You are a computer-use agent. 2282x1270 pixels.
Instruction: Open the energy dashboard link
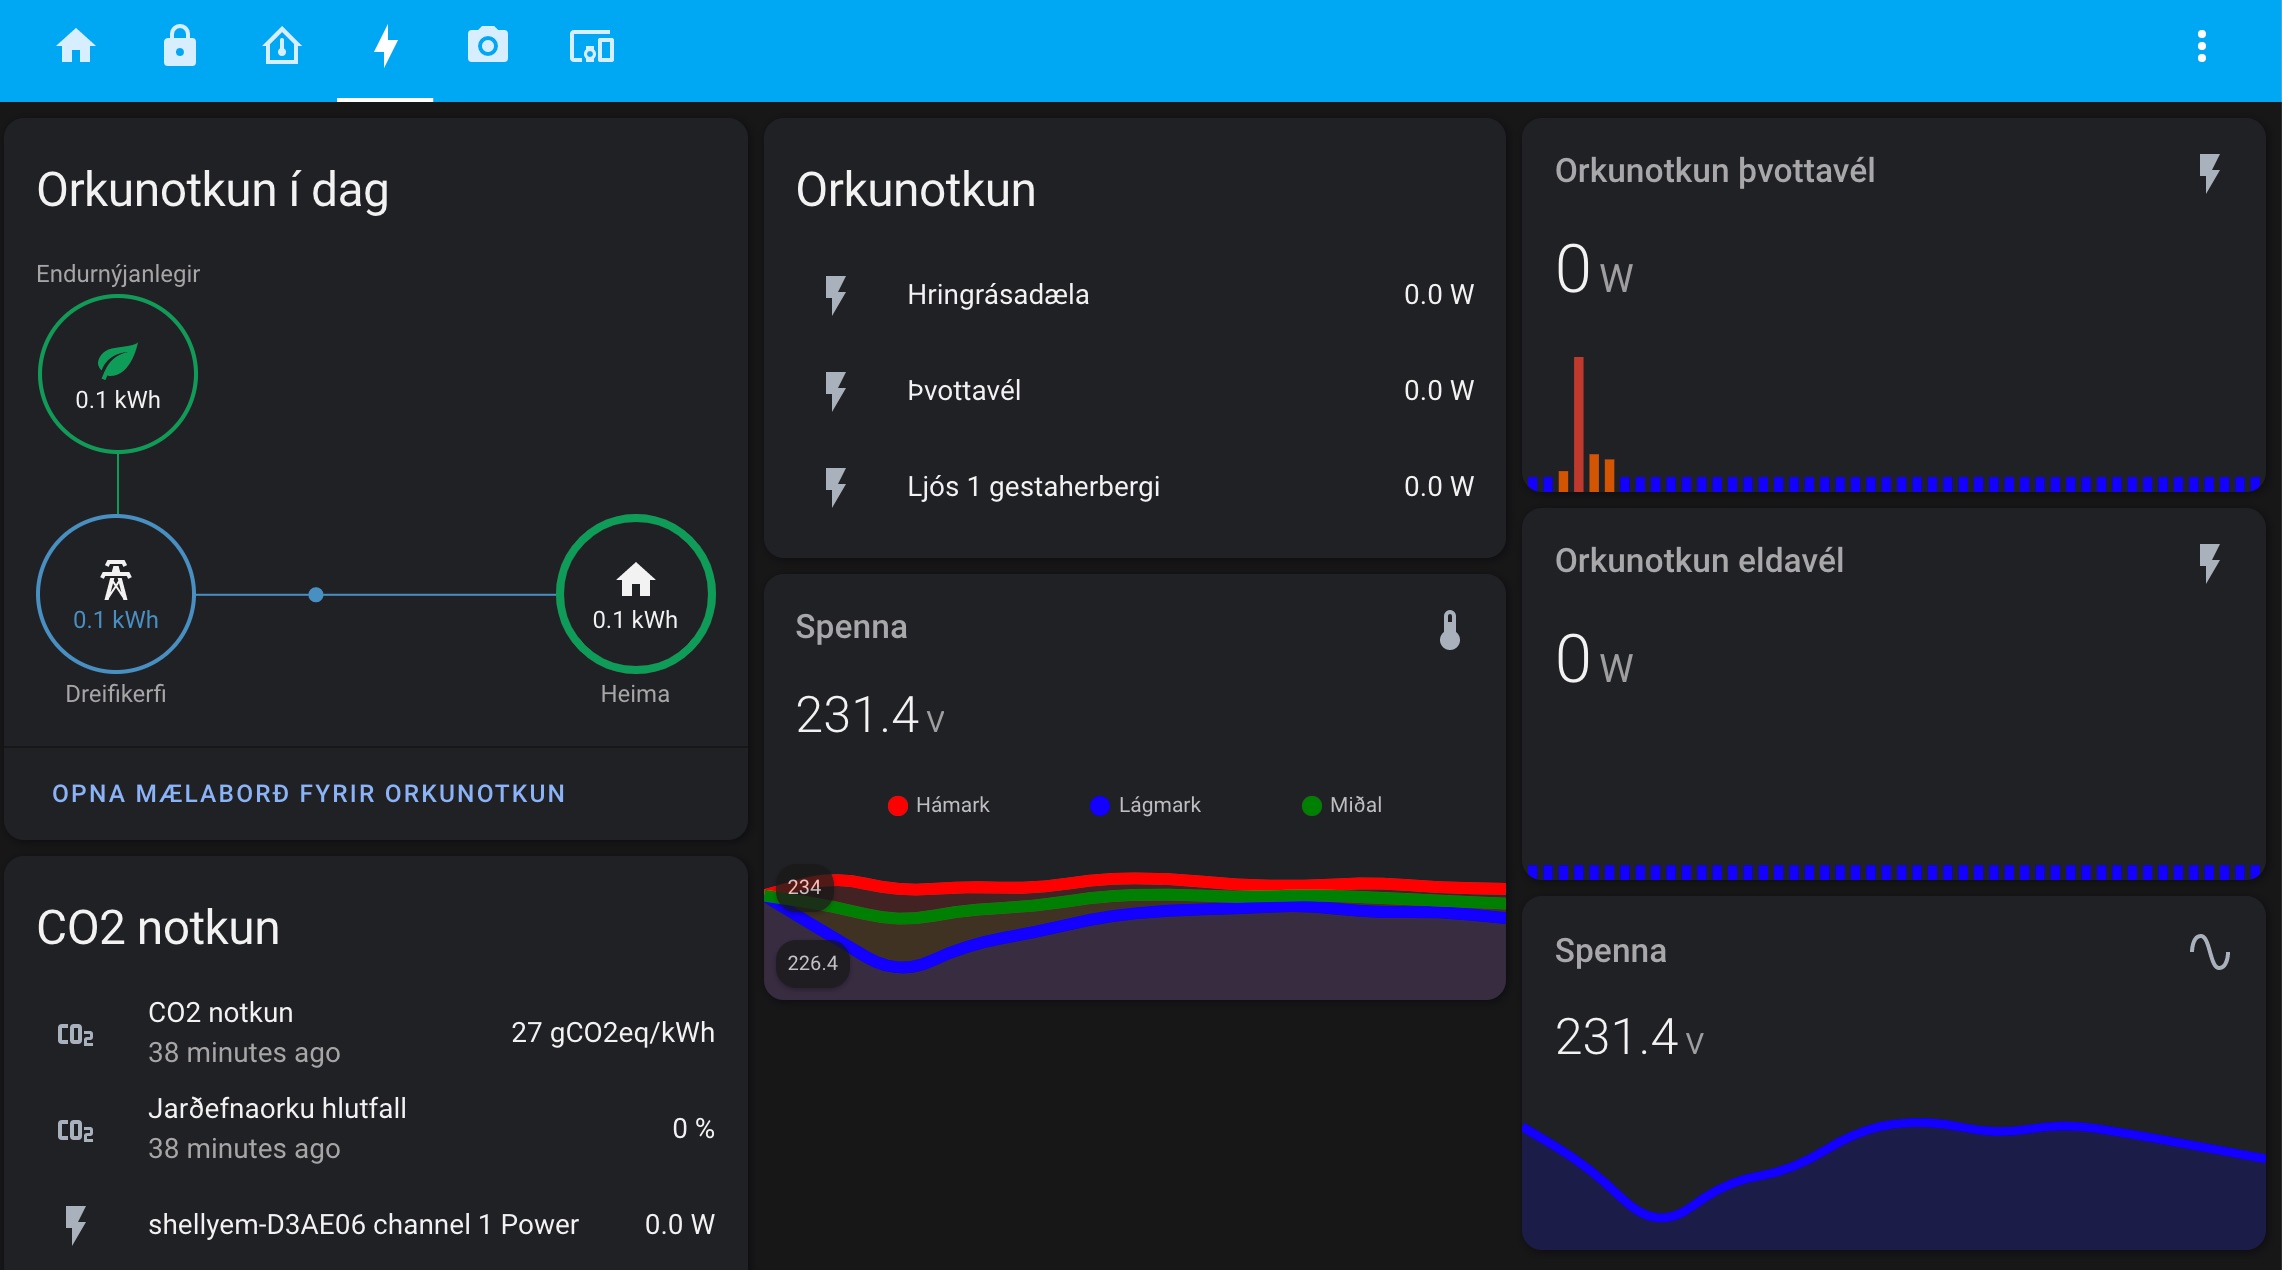pyautogui.click(x=308, y=793)
